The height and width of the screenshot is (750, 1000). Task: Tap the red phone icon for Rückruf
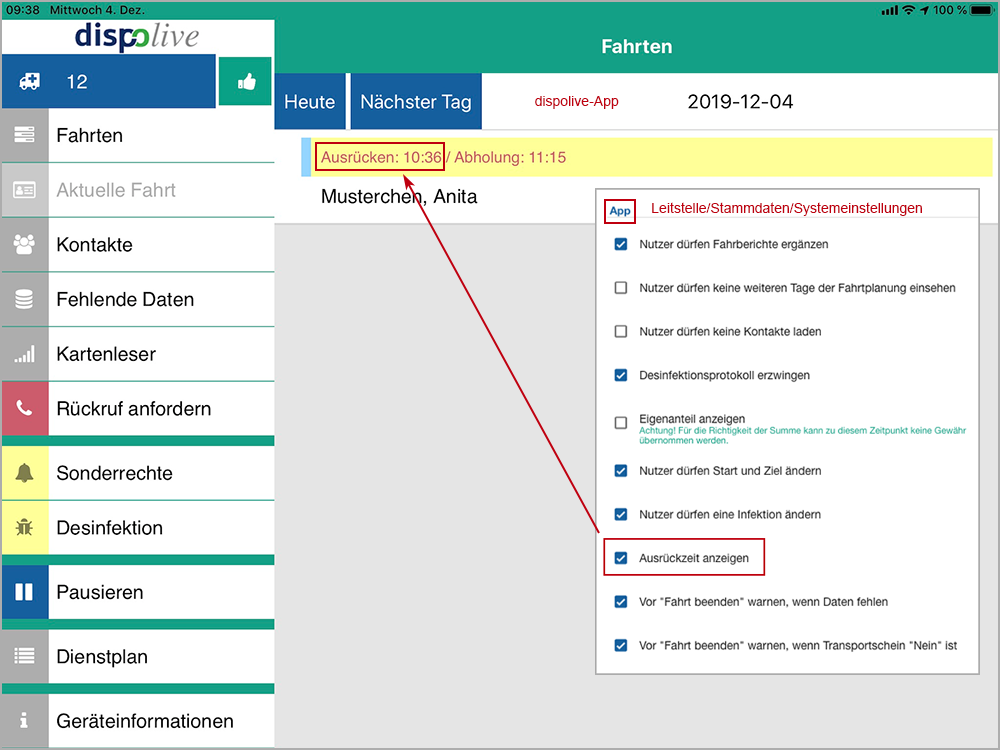(25, 409)
